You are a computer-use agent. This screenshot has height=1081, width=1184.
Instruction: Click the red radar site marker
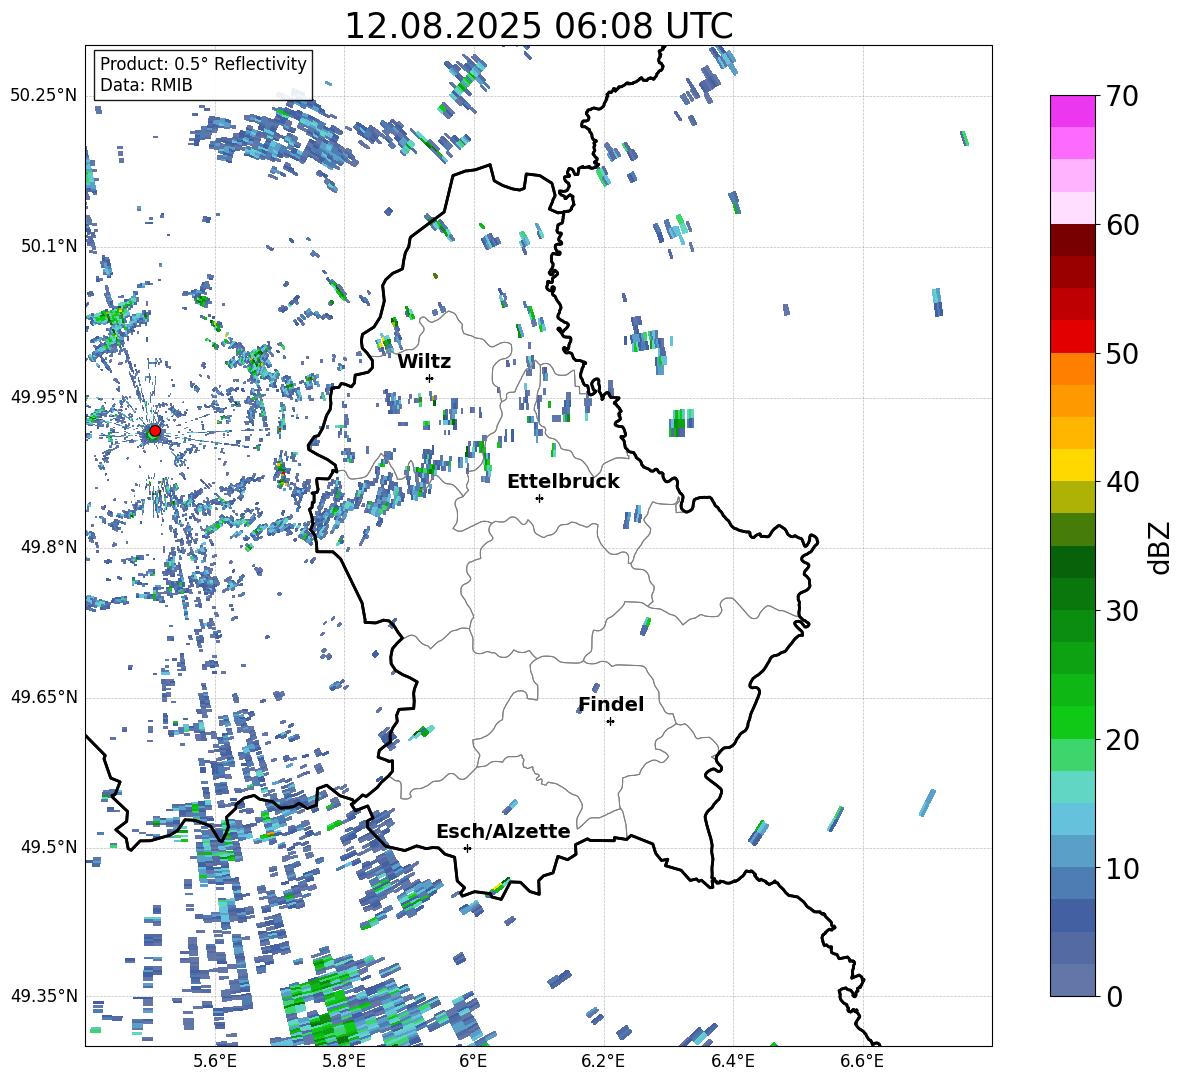(155, 430)
